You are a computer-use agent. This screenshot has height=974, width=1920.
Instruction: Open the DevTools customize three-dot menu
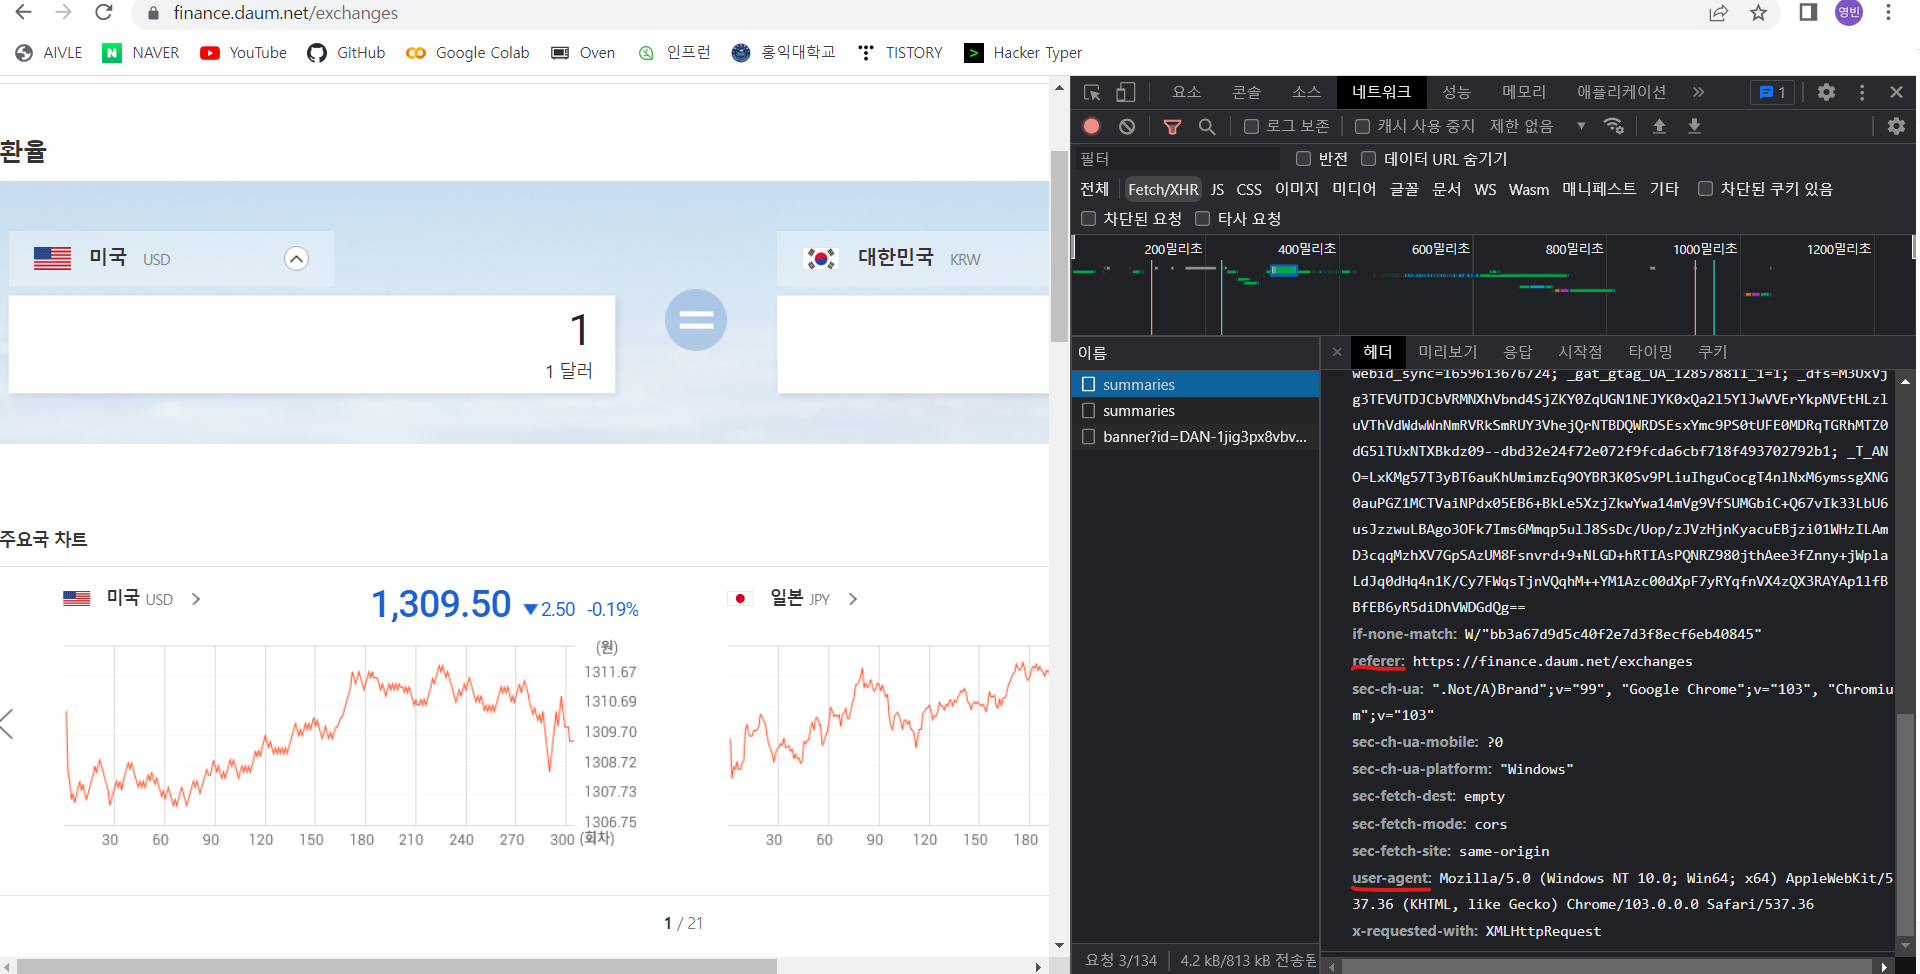tap(1861, 92)
